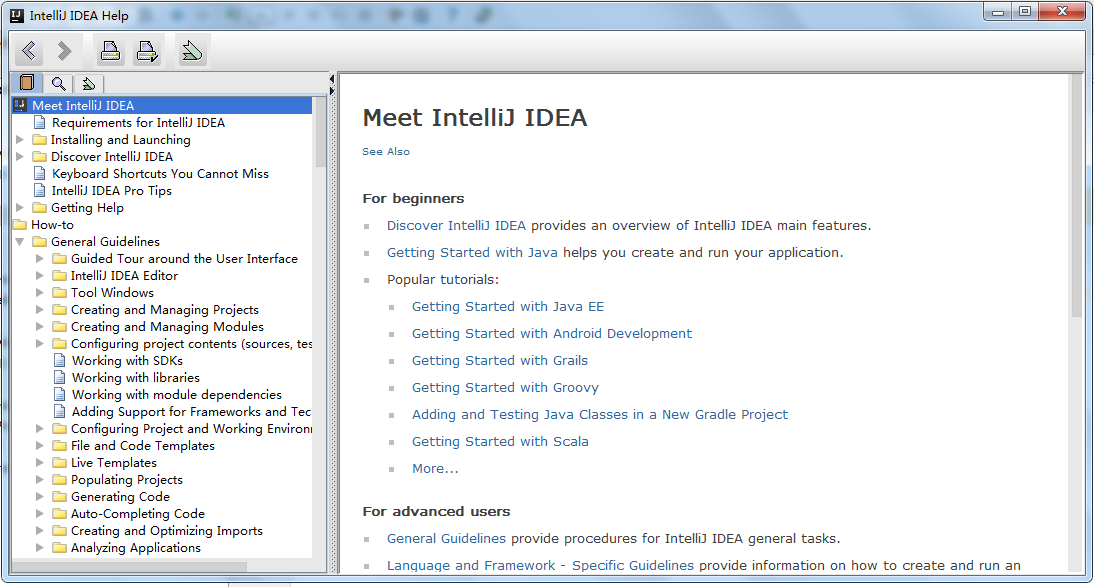Viewport: 1094px width, 587px height.
Task: Go back to the previous help page
Action: point(29,50)
